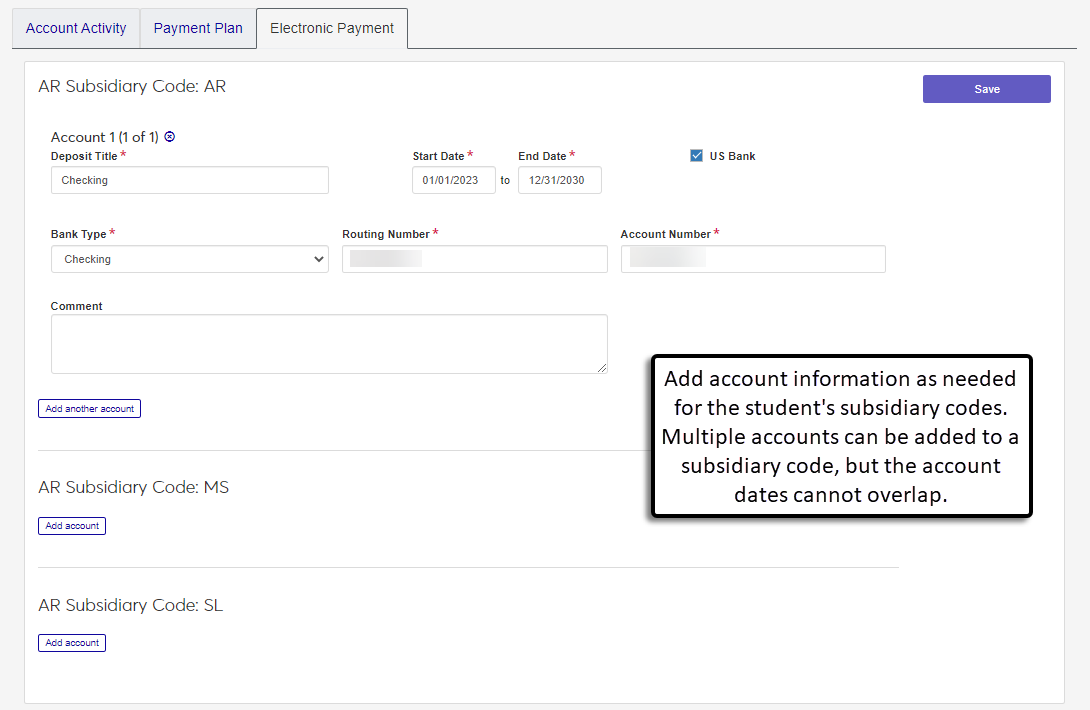Remove Account 1 using the circled x icon

169,137
